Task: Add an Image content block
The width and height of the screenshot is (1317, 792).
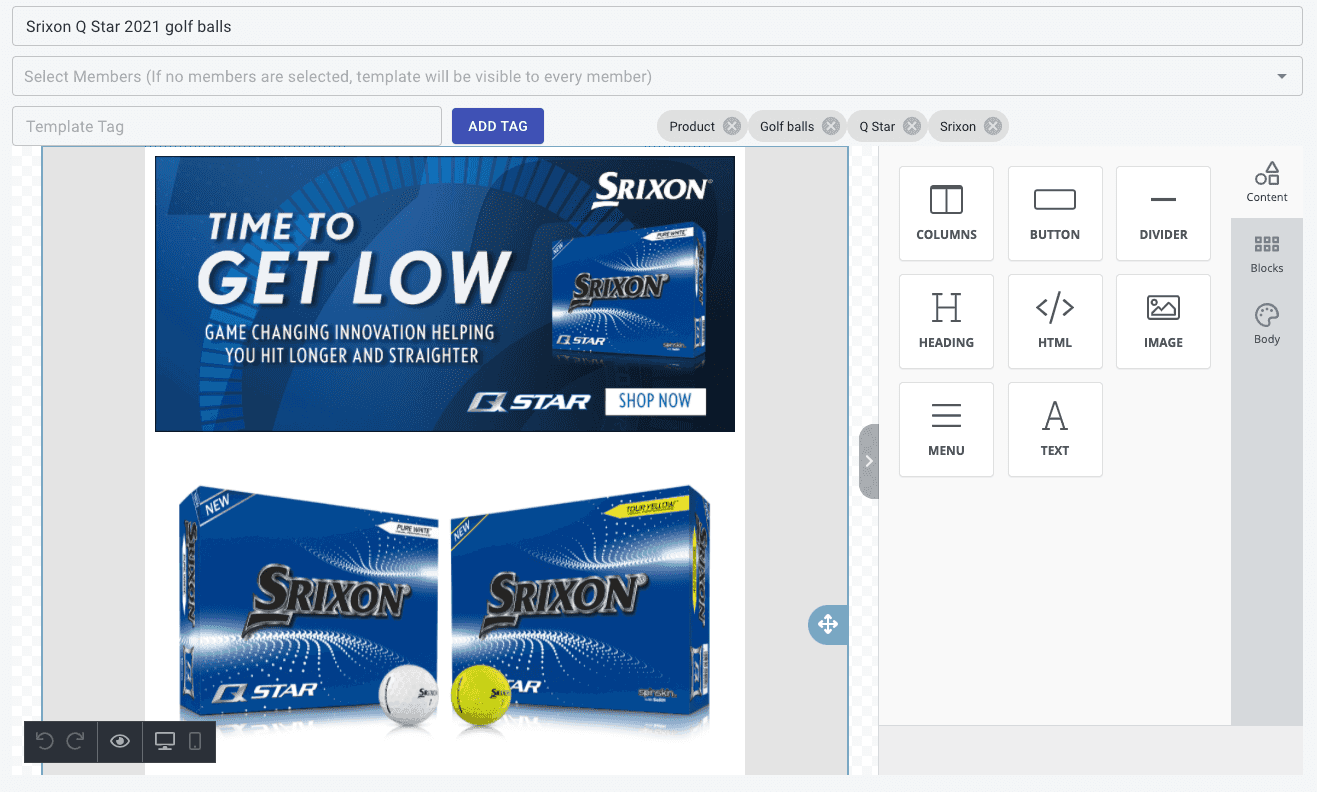Action: coord(1163,321)
